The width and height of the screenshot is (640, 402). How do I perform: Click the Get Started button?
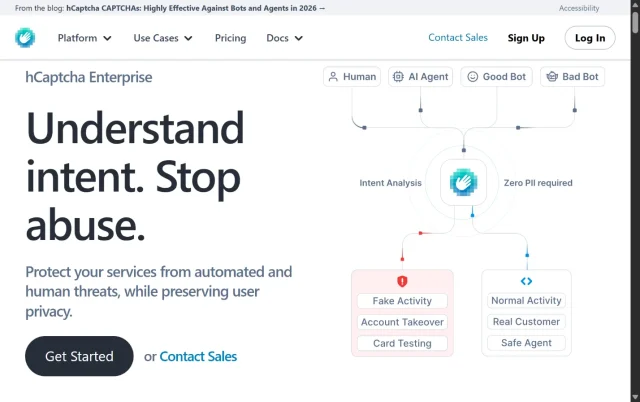click(79, 356)
